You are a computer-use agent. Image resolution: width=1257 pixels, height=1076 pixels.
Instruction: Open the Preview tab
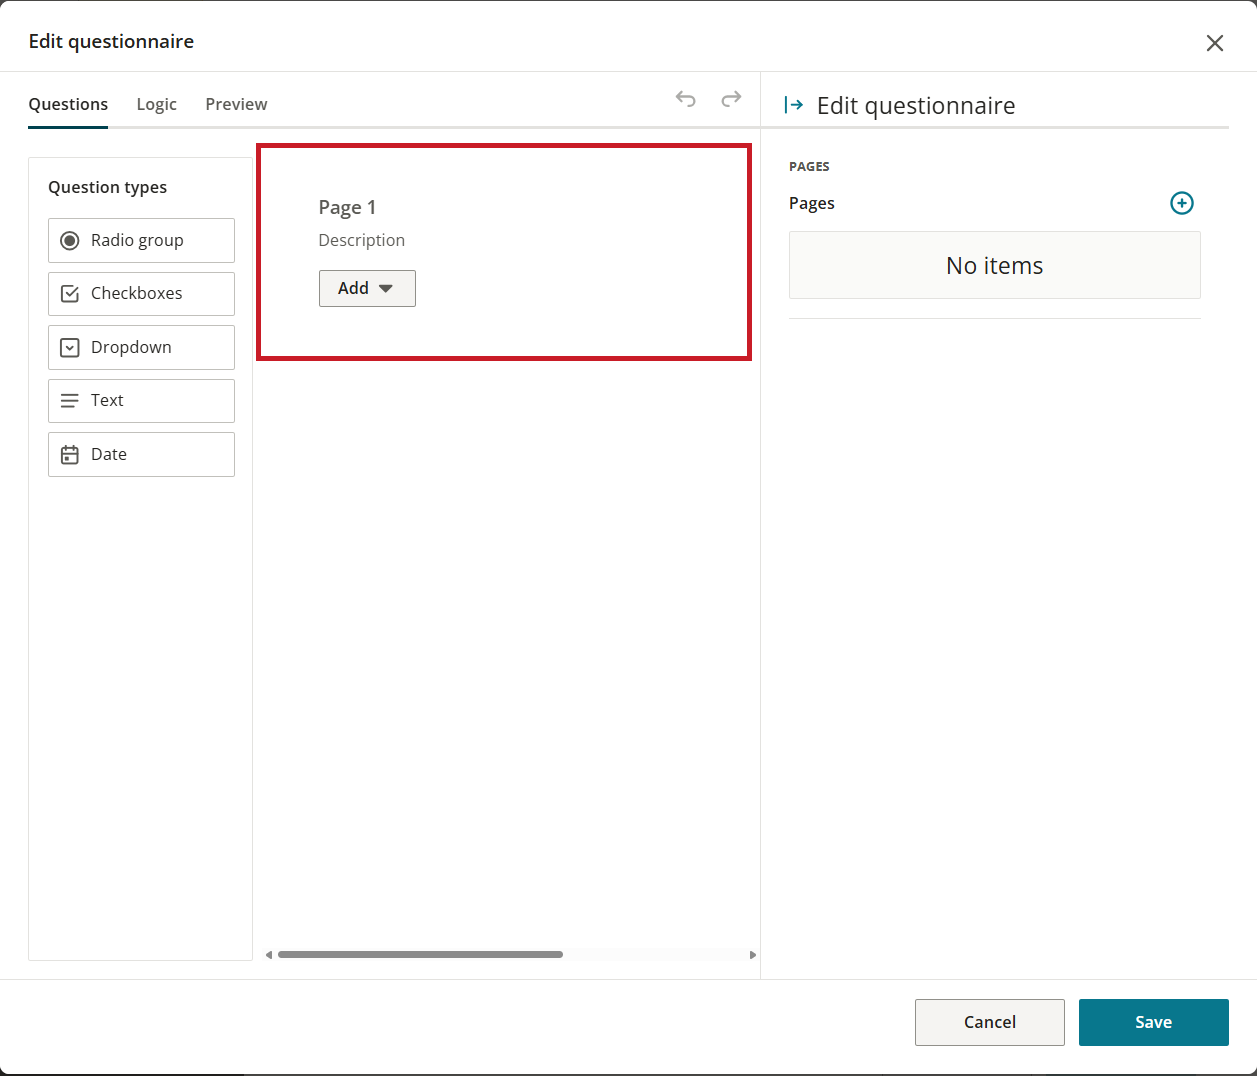tap(236, 104)
